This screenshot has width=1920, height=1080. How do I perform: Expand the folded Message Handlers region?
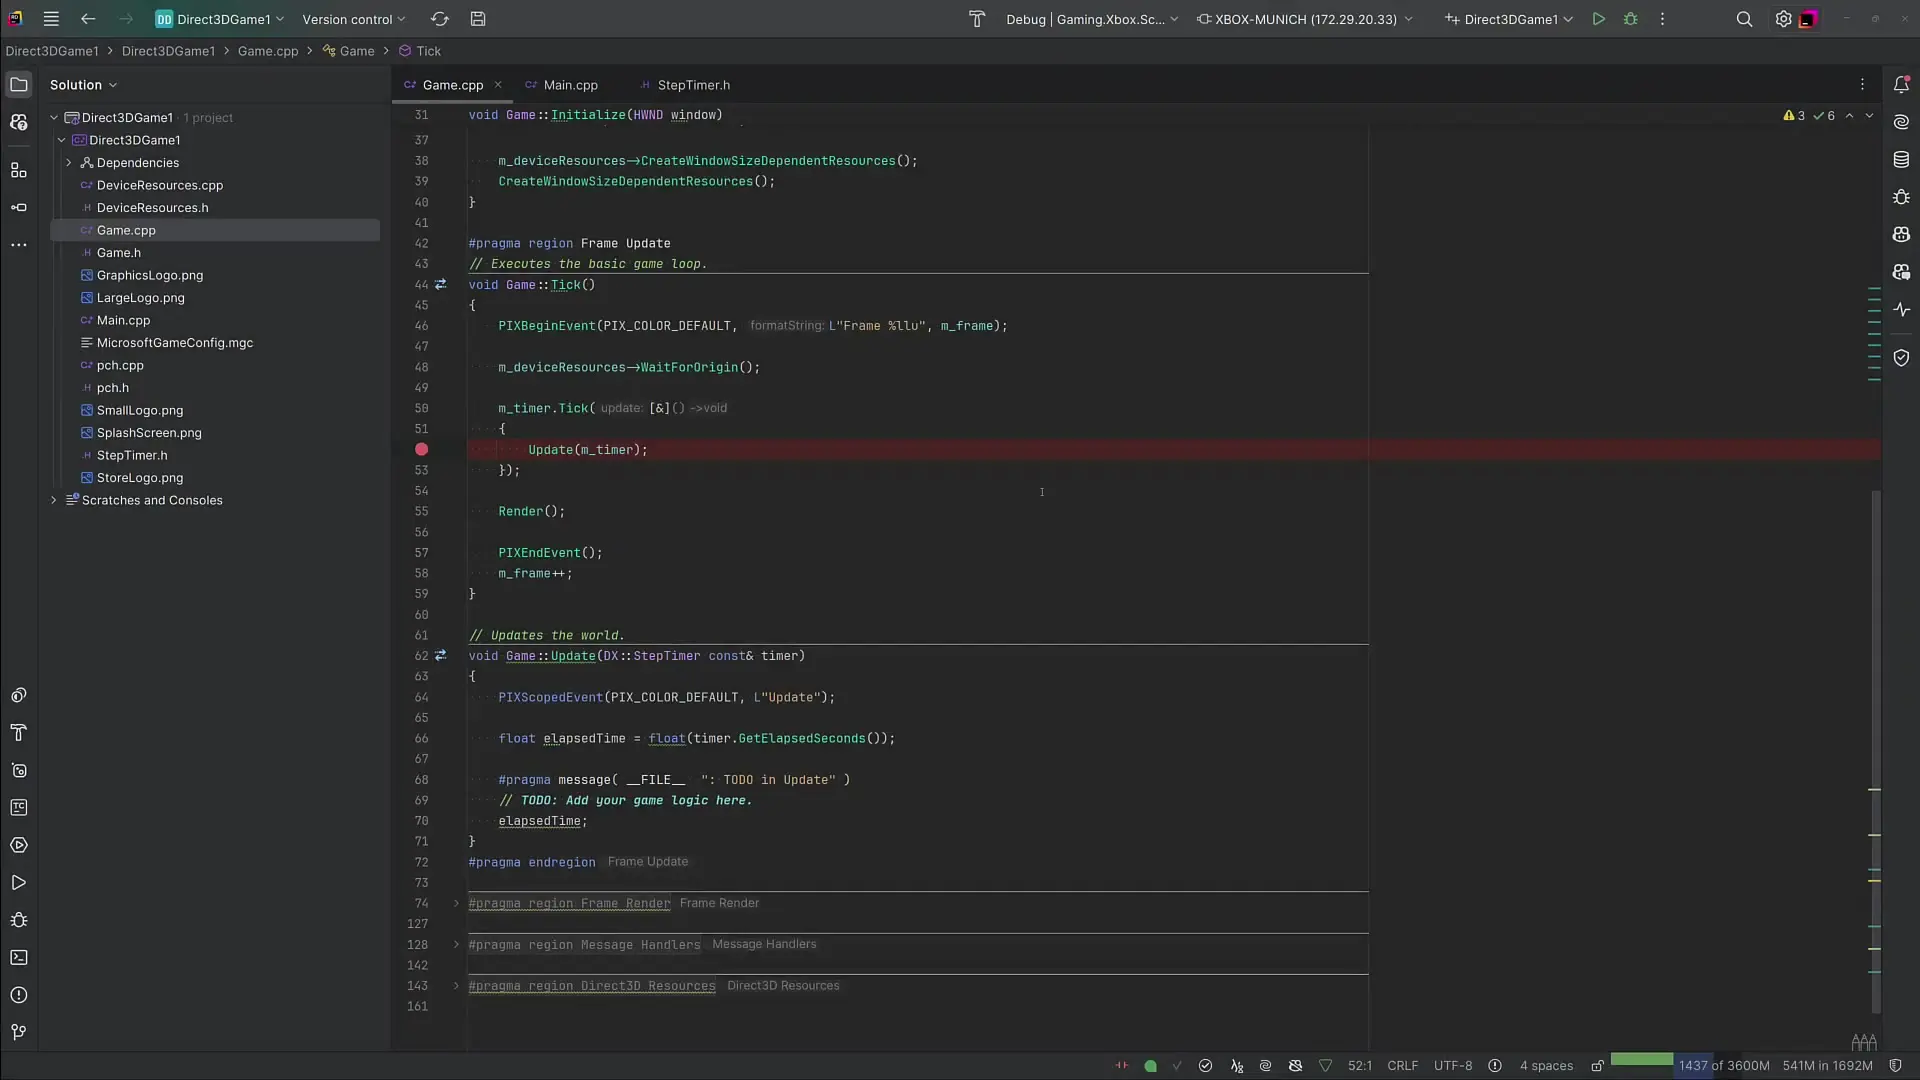(x=456, y=945)
